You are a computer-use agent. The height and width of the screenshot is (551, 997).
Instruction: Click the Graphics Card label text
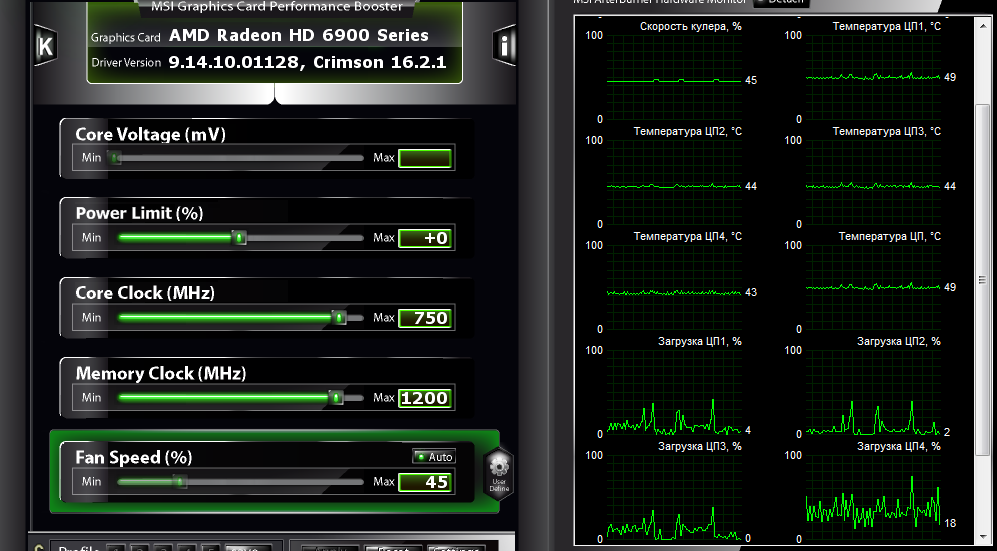pyautogui.click(x=125, y=37)
